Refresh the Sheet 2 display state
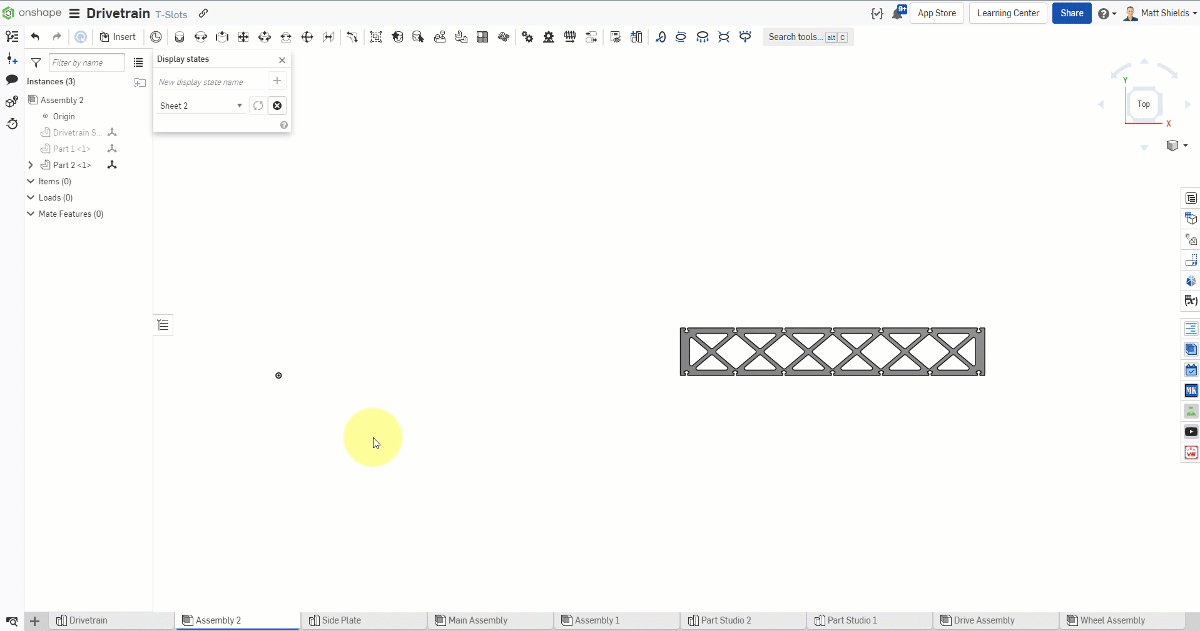 258,105
